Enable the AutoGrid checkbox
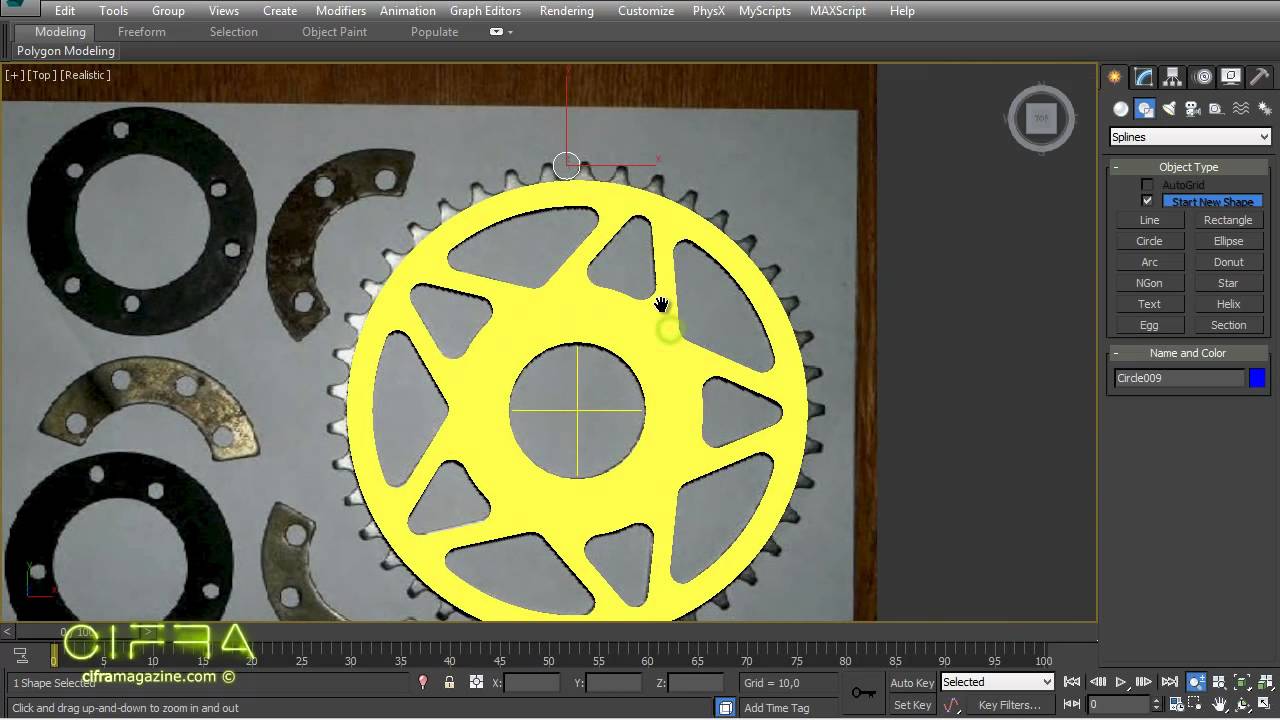Image resolution: width=1280 pixels, height=720 pixels. [1147, 185]
